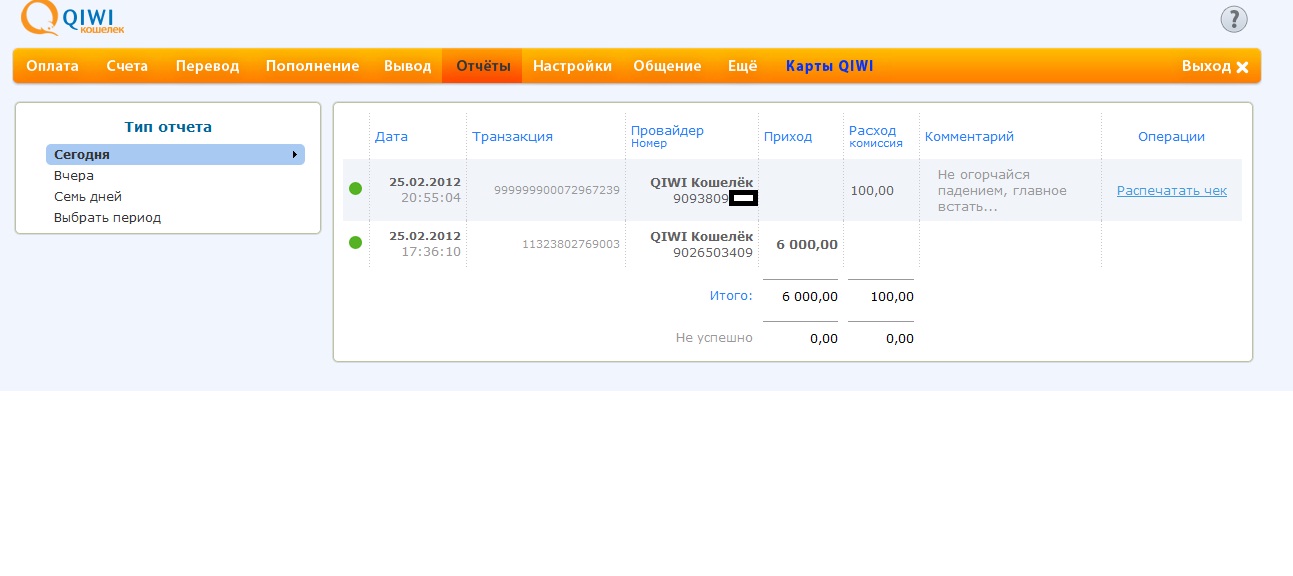1293x576 pixels.
Task: Open the Карты QIWI link
Action: point(830,66)
